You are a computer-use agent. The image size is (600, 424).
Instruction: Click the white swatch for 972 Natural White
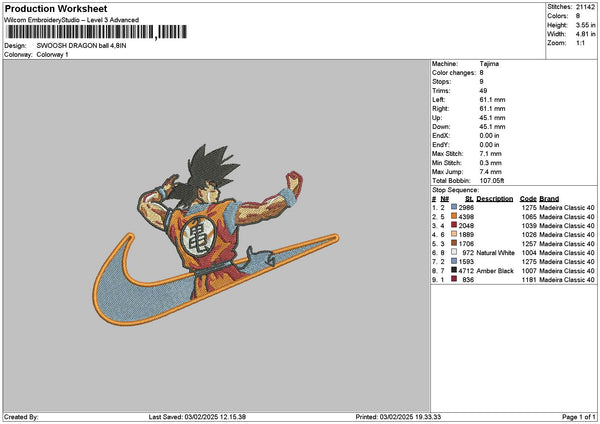(x=454, y=252)
